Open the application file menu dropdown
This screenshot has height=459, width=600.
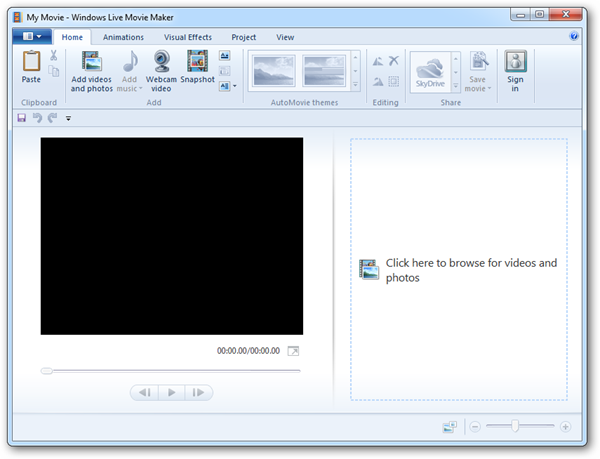pyautogui.click(x=28, y=37)
